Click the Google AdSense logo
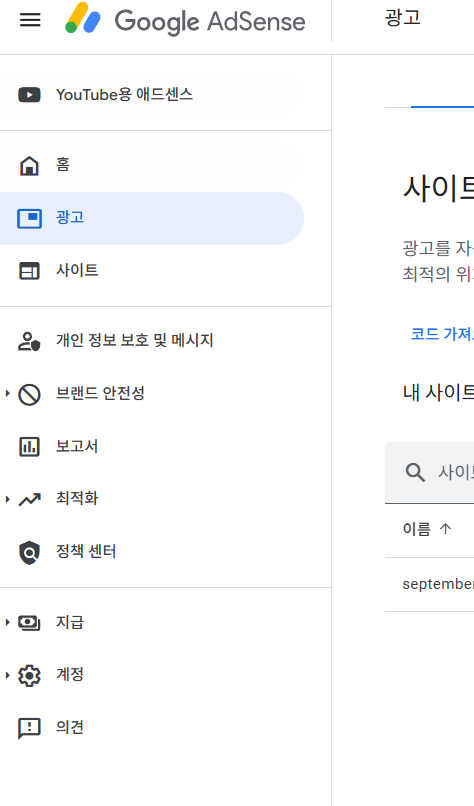The image size is (474, 806). pyautogui.click(x=185, y=20)
